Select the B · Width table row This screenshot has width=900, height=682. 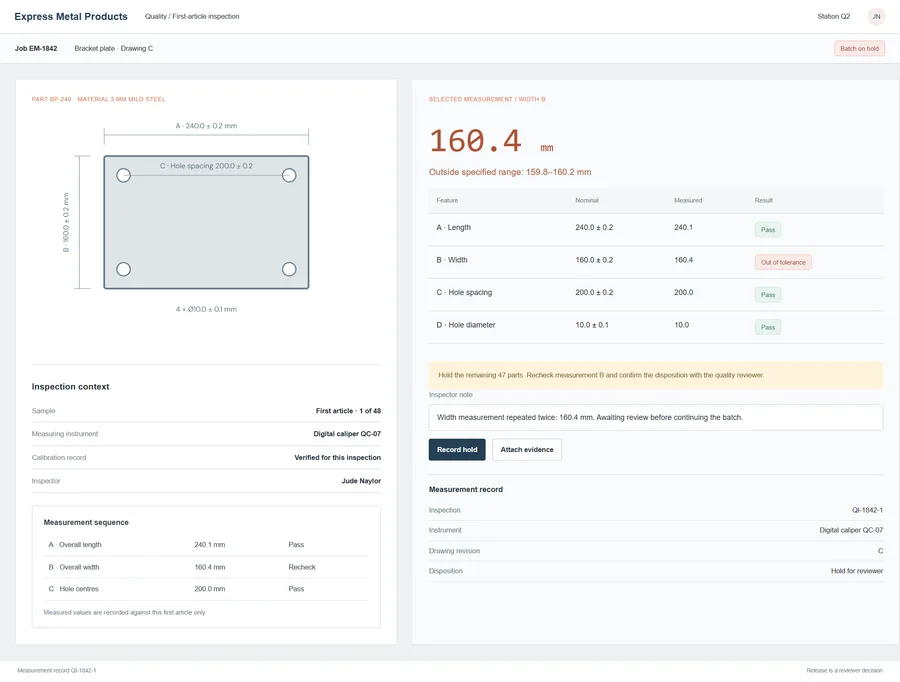(x=655, y=262)
